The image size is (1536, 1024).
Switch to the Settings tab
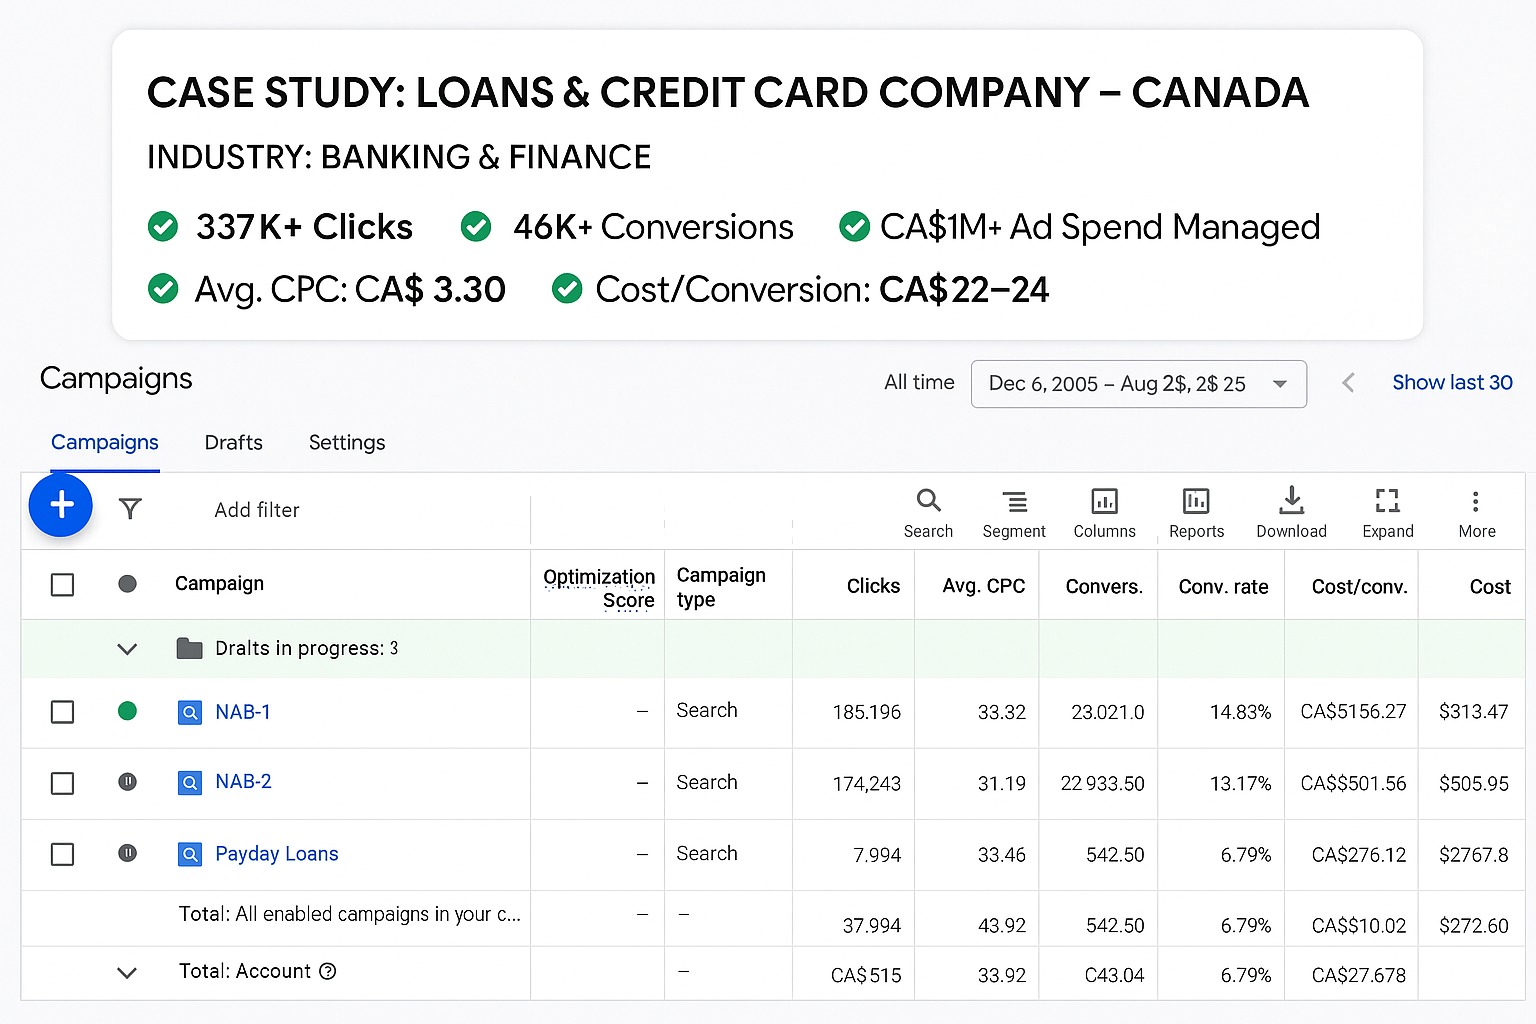(347, 442)
